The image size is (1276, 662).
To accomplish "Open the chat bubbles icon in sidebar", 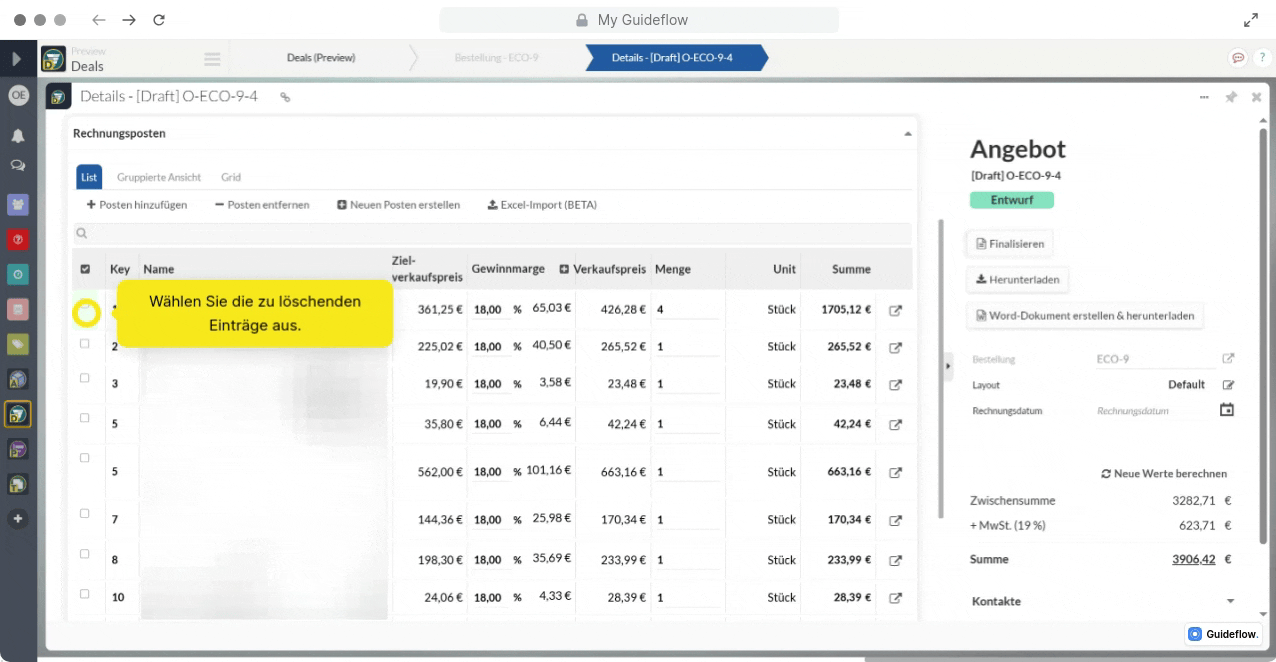I will point(18,166).
